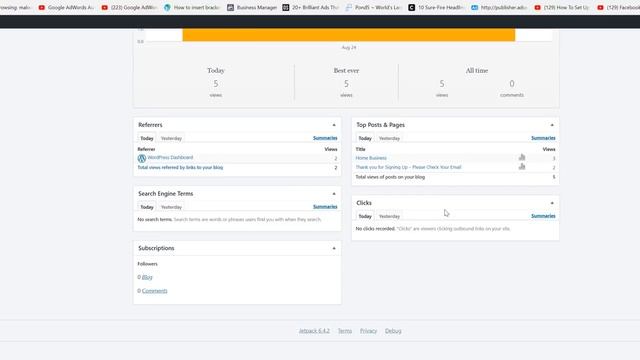
Task: Click 'Total views referred by links to your blog'
Action: point(180,167)
